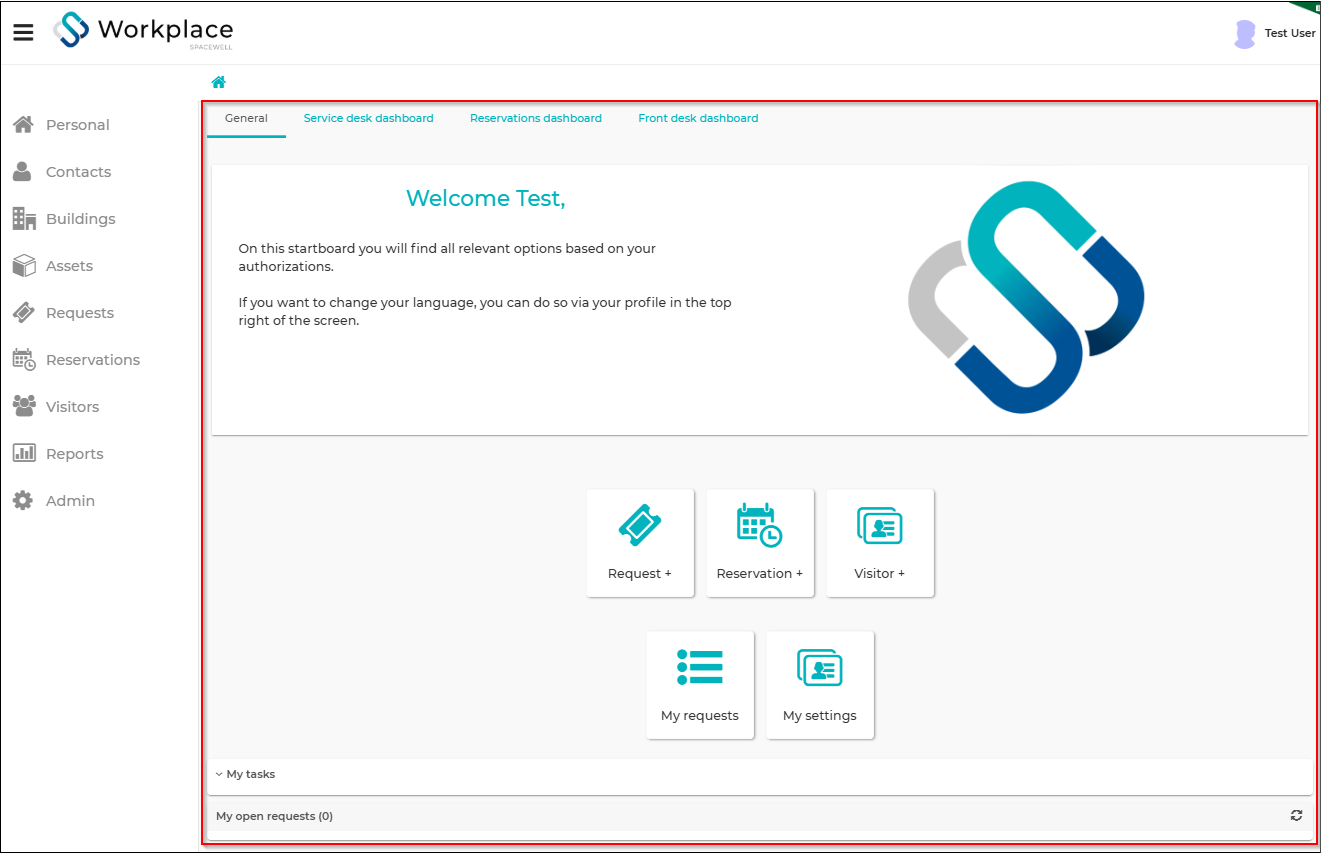The height and width of the screenshot is (854, 1321).
Task: Click the Visitors group icon
Action: click(x=24, y=407)
